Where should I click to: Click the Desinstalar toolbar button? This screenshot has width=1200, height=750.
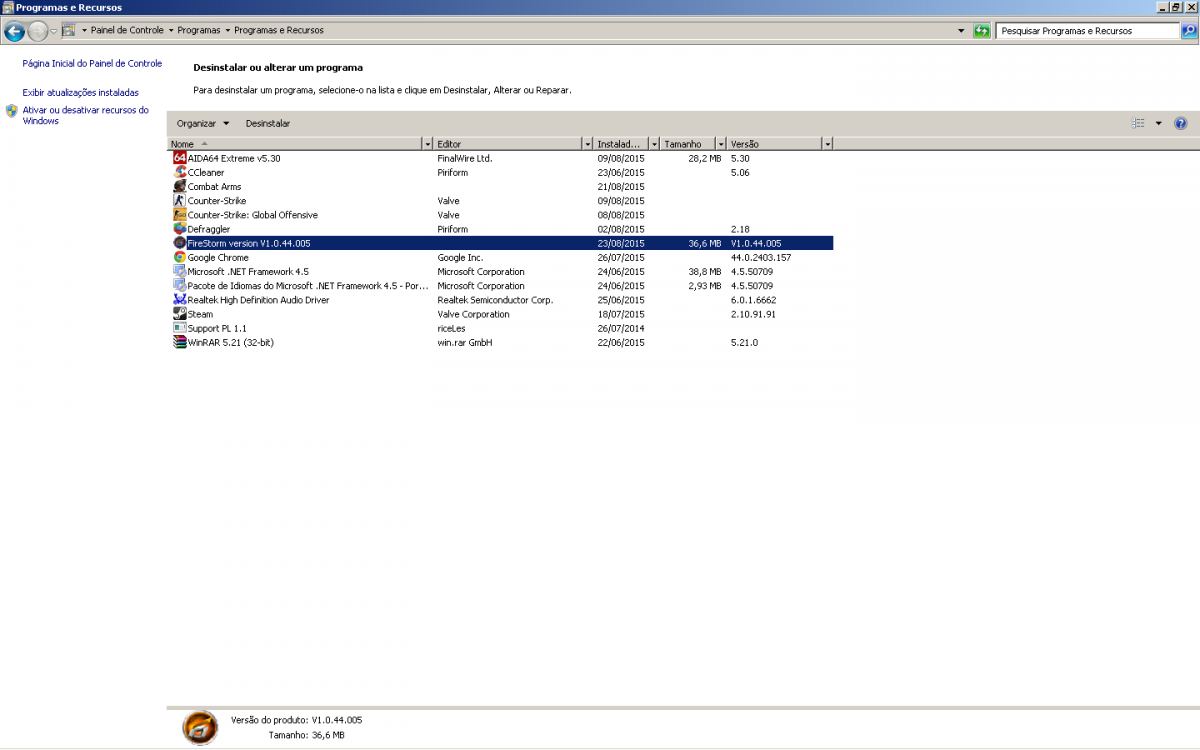268,123
